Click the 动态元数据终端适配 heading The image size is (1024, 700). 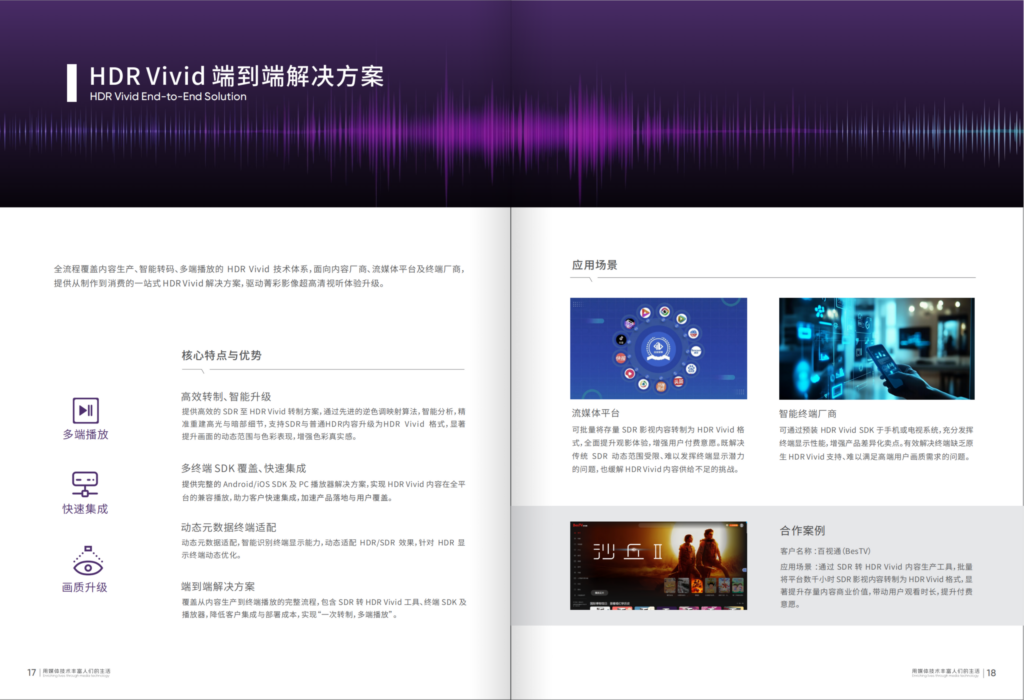pos(228,527)
